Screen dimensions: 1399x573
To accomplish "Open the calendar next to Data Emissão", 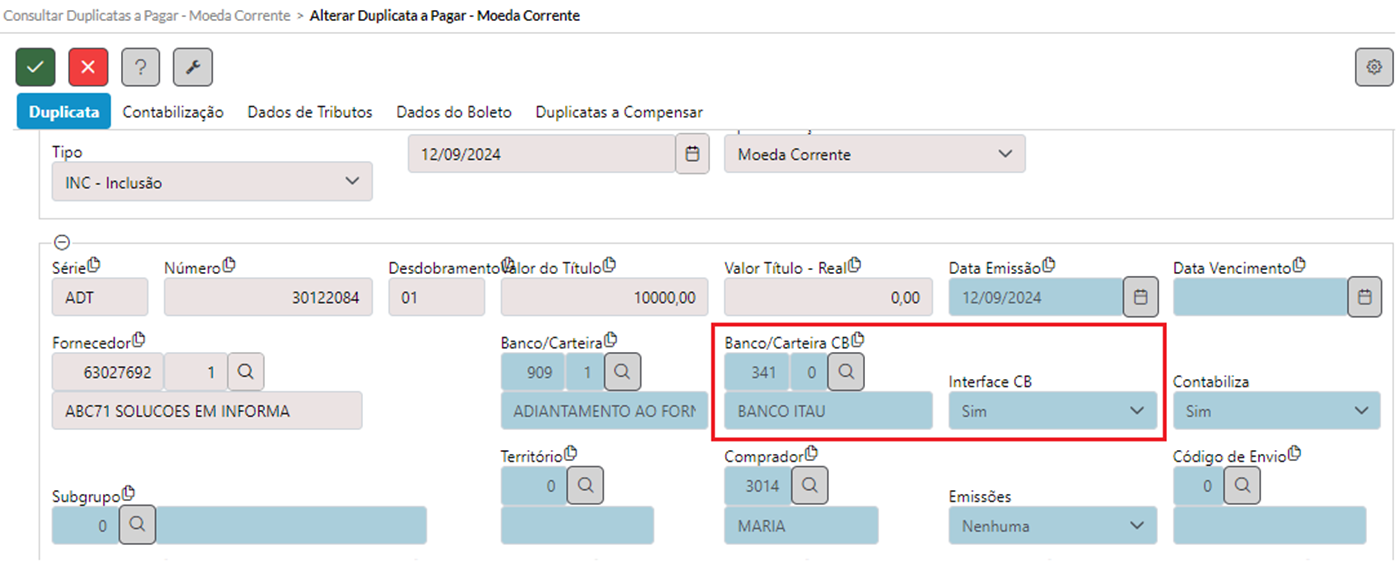I will pyautogui.click(x=1140, y=297).
